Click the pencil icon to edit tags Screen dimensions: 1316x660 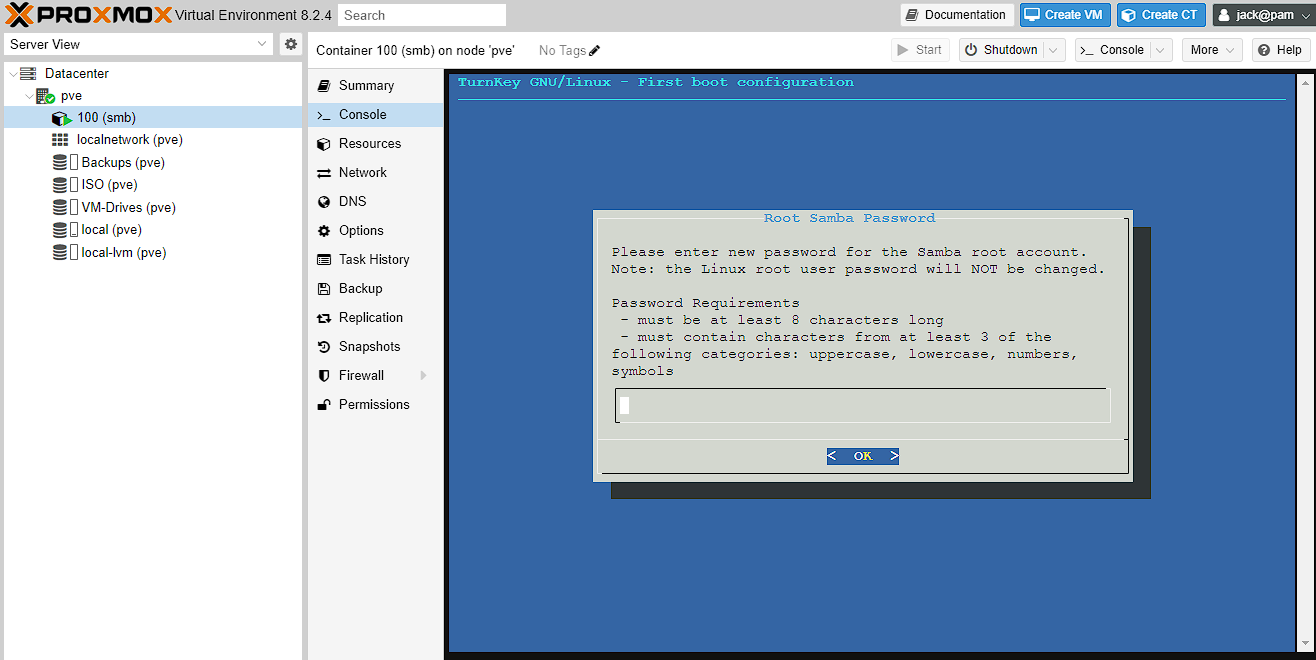point(595,51)
